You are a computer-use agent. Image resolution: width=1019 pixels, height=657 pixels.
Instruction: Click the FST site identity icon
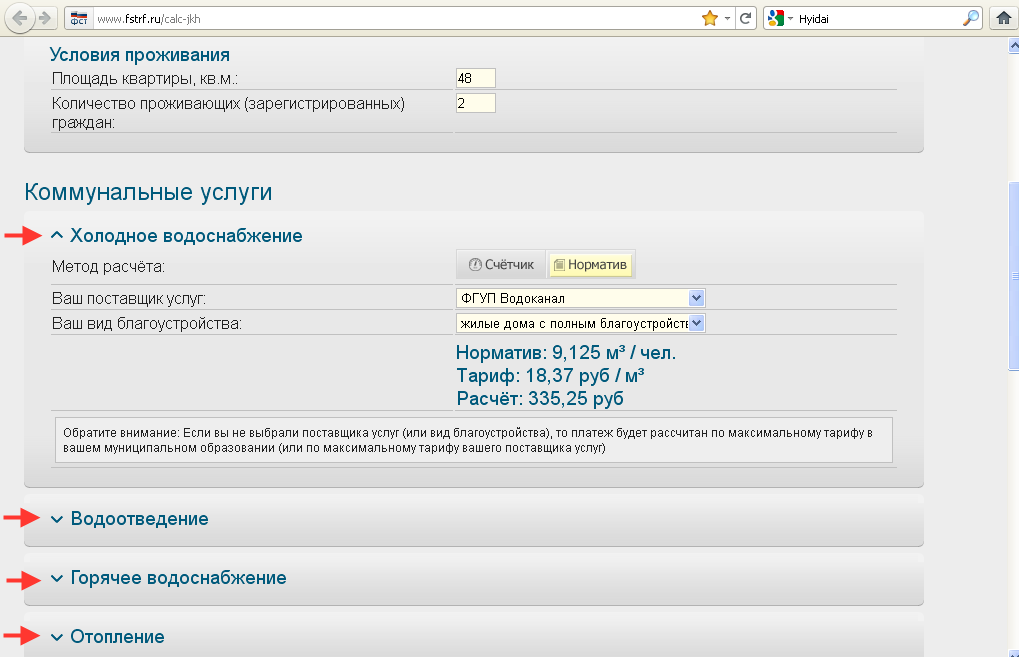click(79, 18)
